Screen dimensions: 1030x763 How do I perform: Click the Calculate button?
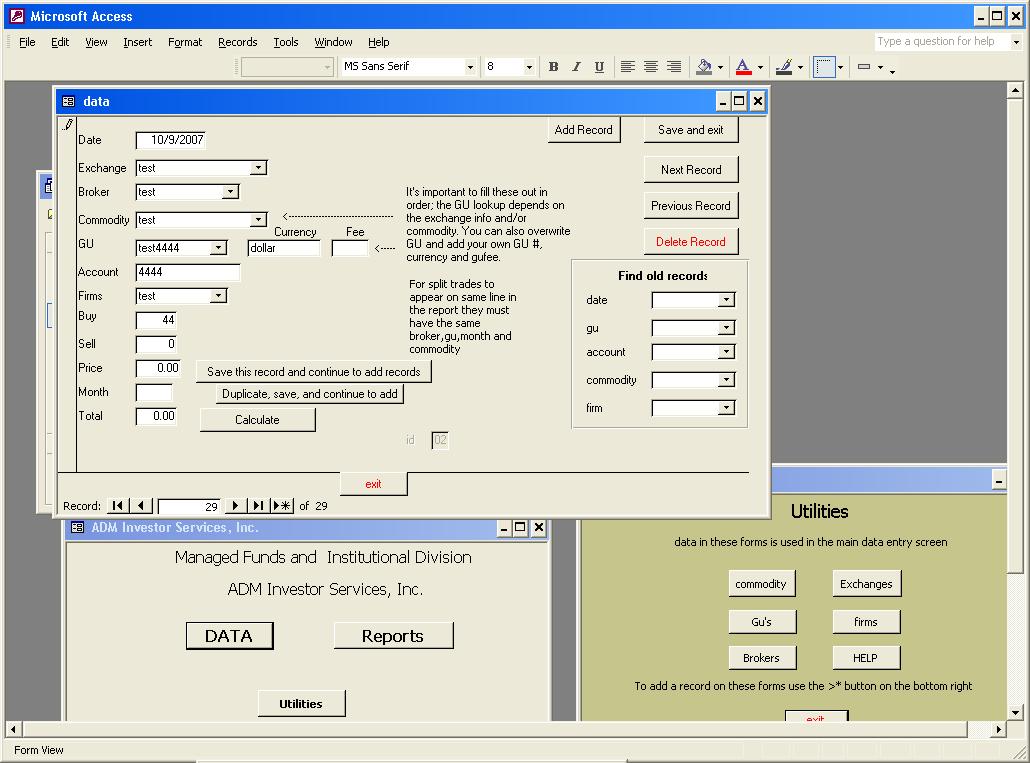click(258, 420)
